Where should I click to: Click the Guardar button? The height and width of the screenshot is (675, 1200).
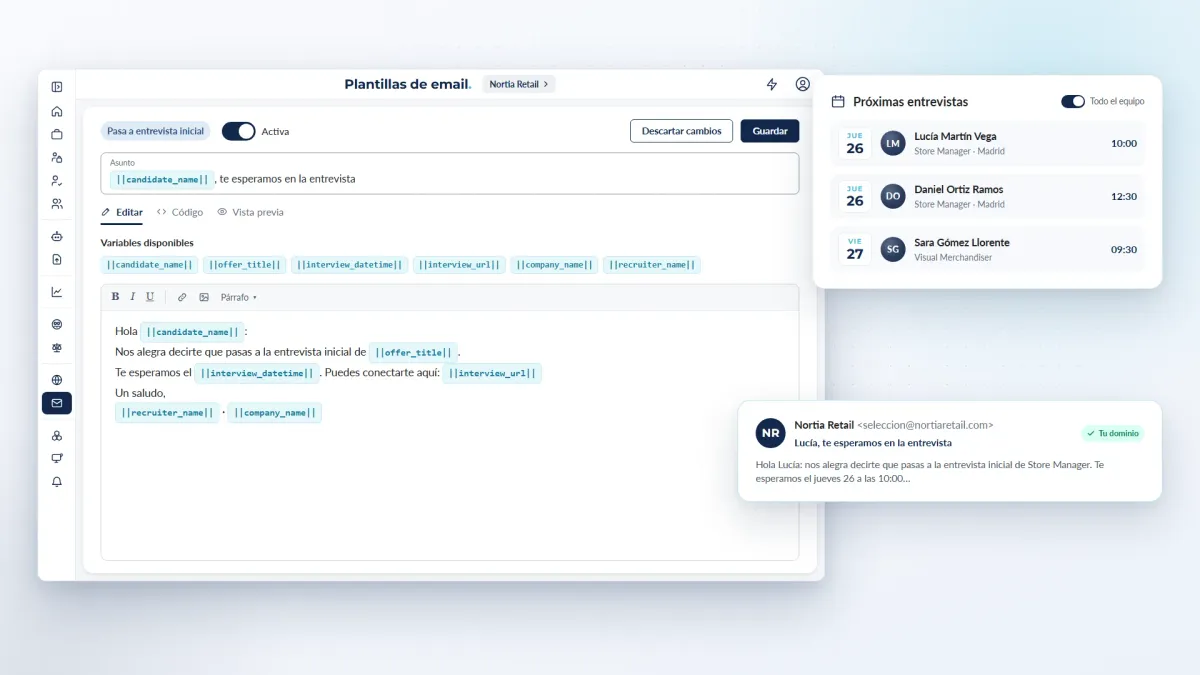[x=770, y=131]
